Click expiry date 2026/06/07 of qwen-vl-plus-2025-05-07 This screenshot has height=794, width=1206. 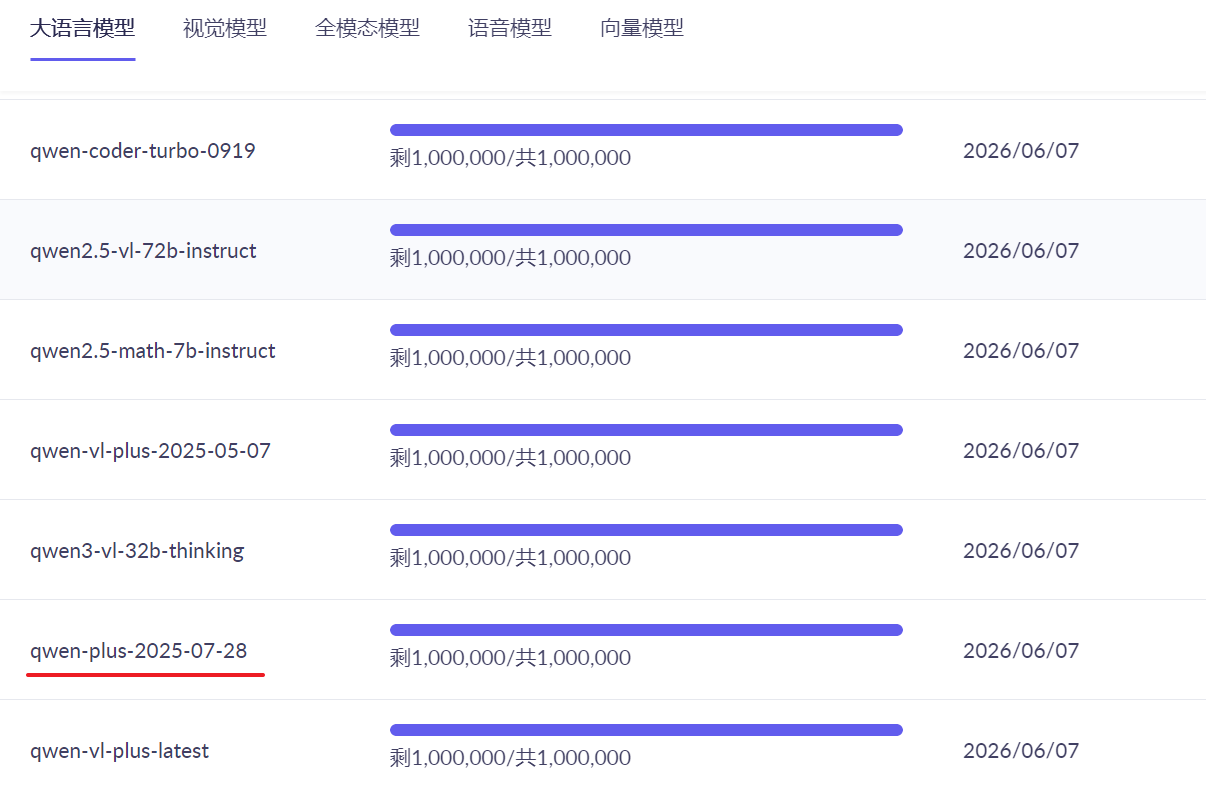point(1021,451)
